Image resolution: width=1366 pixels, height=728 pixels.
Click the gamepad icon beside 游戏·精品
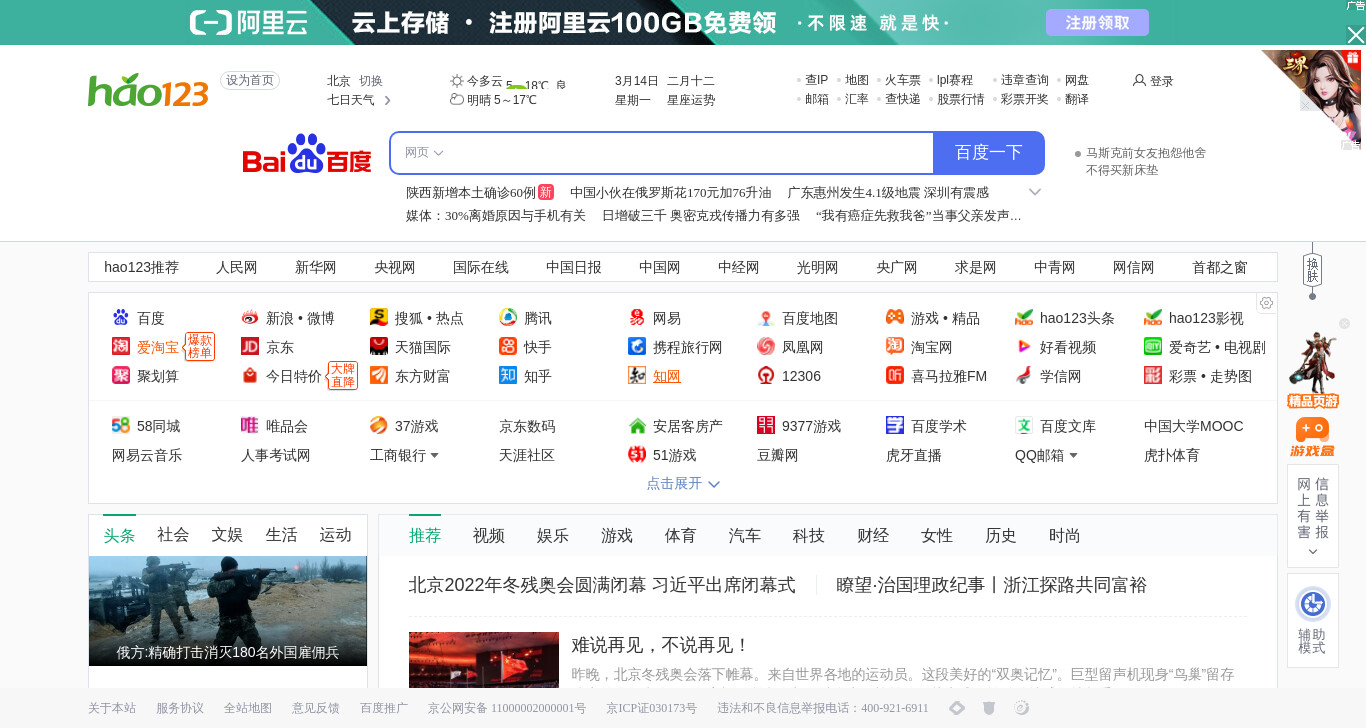(895, 318)
